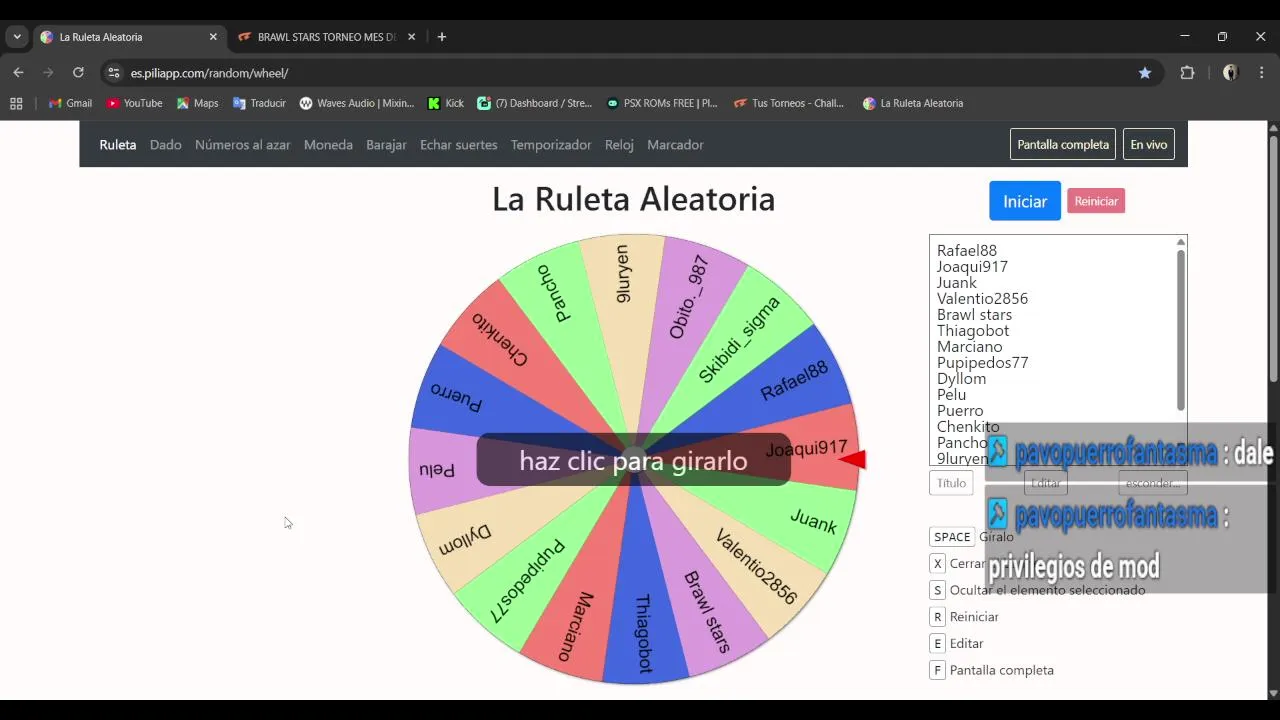Open Echar suertes page
1280x720 pixels.
pos(459,145)
